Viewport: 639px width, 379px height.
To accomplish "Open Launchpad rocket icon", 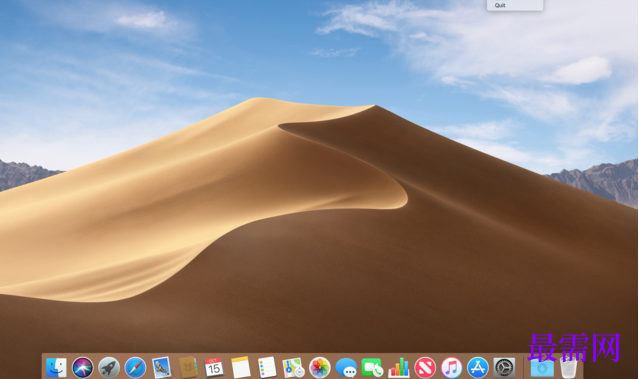I will click(x=109, y=368).
